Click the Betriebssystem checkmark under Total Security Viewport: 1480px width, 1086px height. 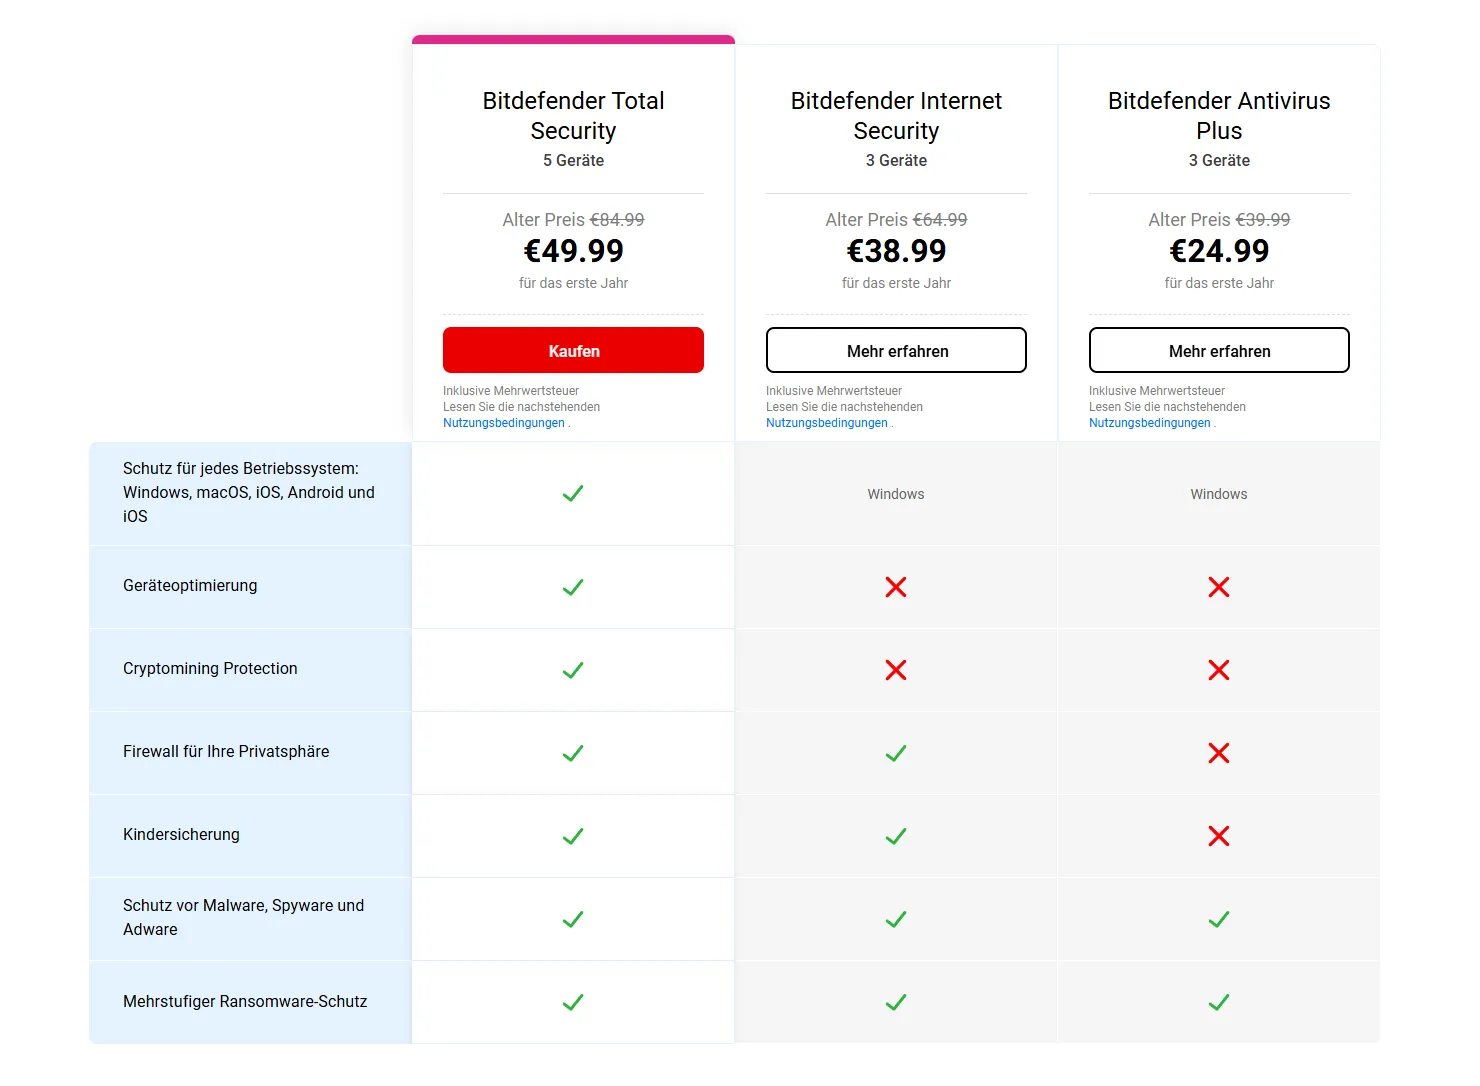tap(573, 493)
